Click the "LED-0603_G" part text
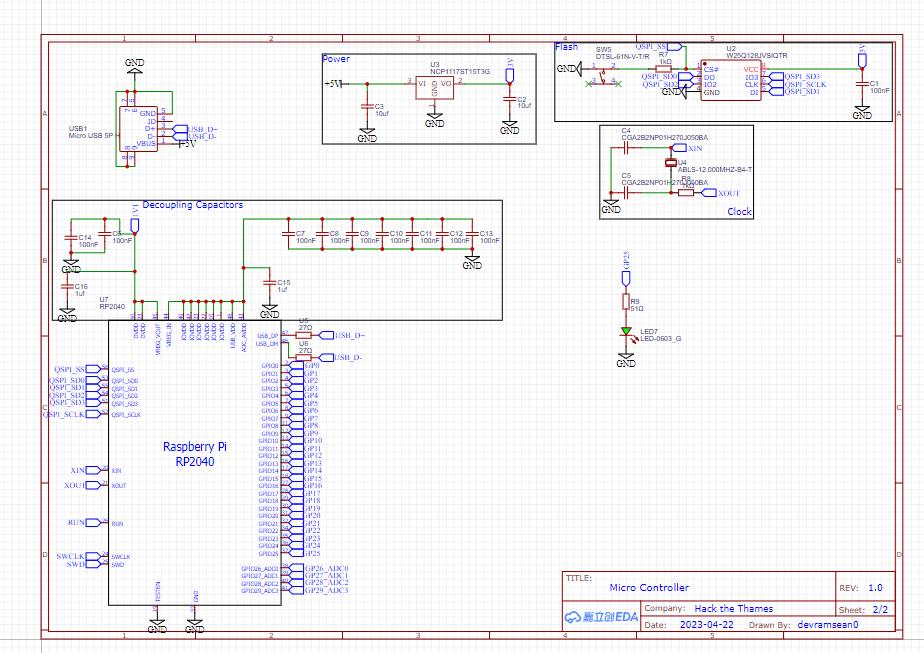This screenshot has width=924, height=653. coord(661,338)
